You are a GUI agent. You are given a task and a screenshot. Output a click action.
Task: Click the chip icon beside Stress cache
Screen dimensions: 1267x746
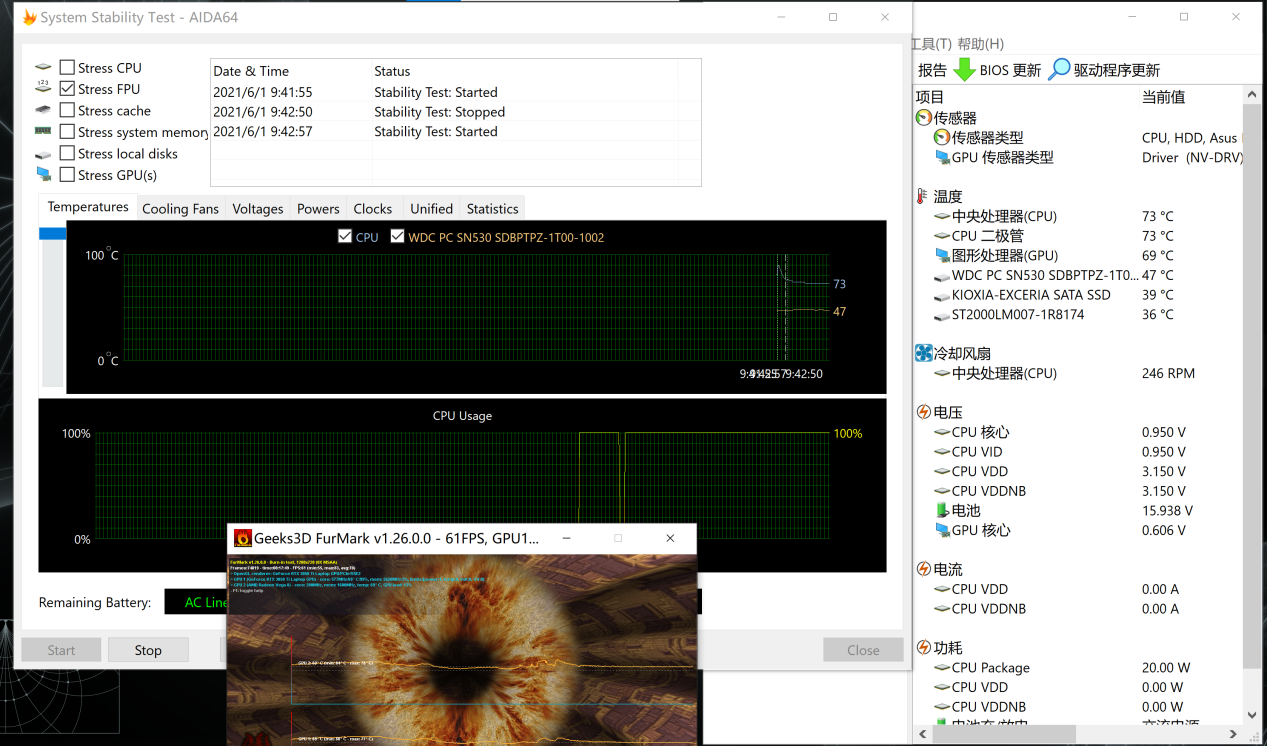pos(43,110)
